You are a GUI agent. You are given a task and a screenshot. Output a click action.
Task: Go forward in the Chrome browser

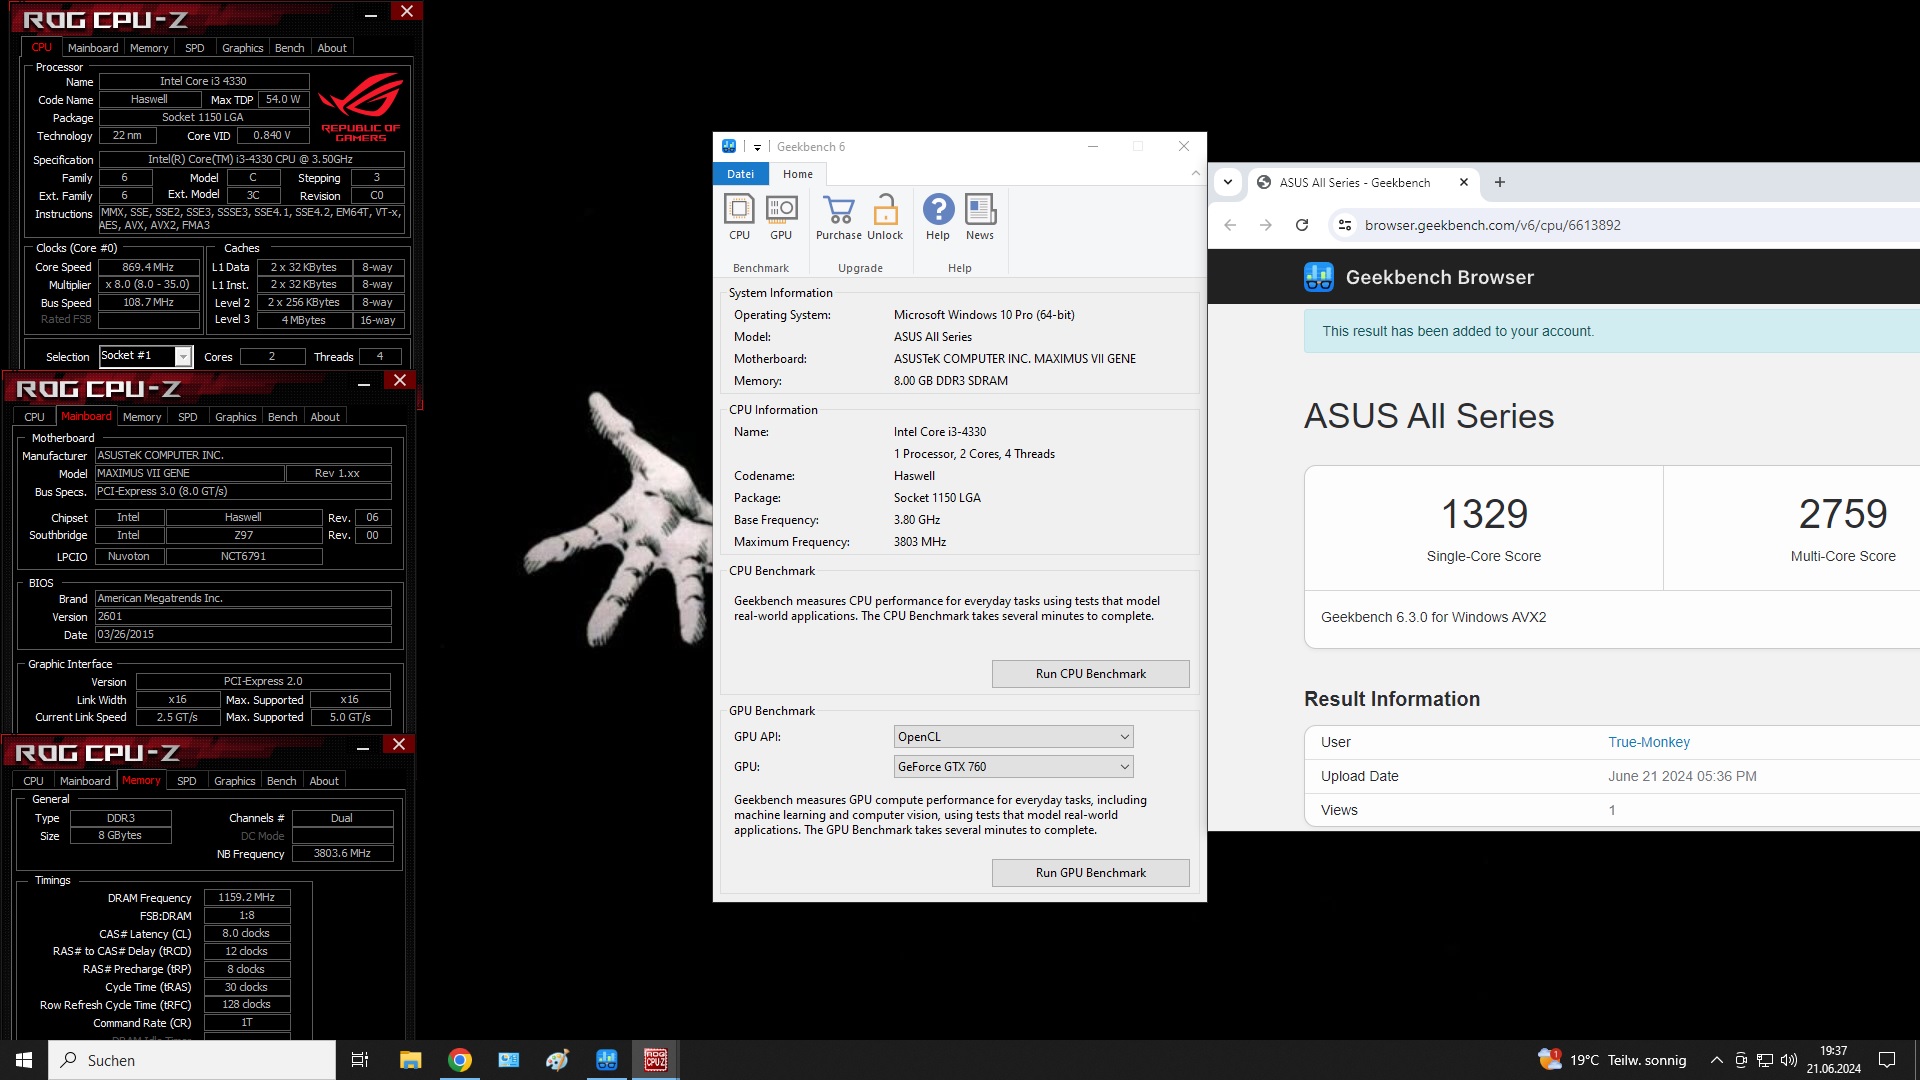1266,225
